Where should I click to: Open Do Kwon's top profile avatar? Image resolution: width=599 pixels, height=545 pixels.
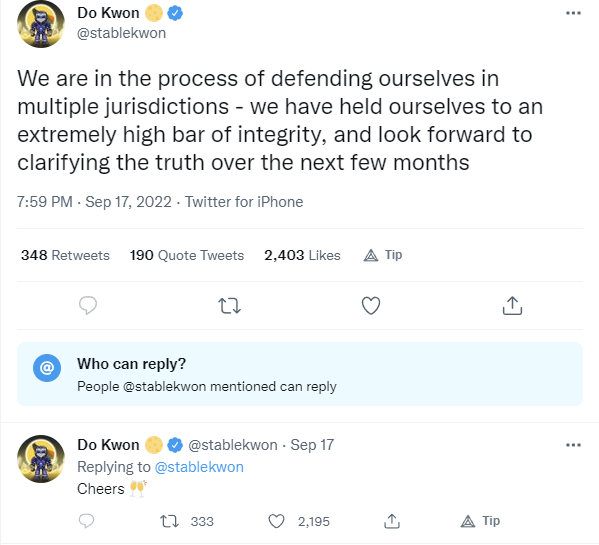pos(41,24)
